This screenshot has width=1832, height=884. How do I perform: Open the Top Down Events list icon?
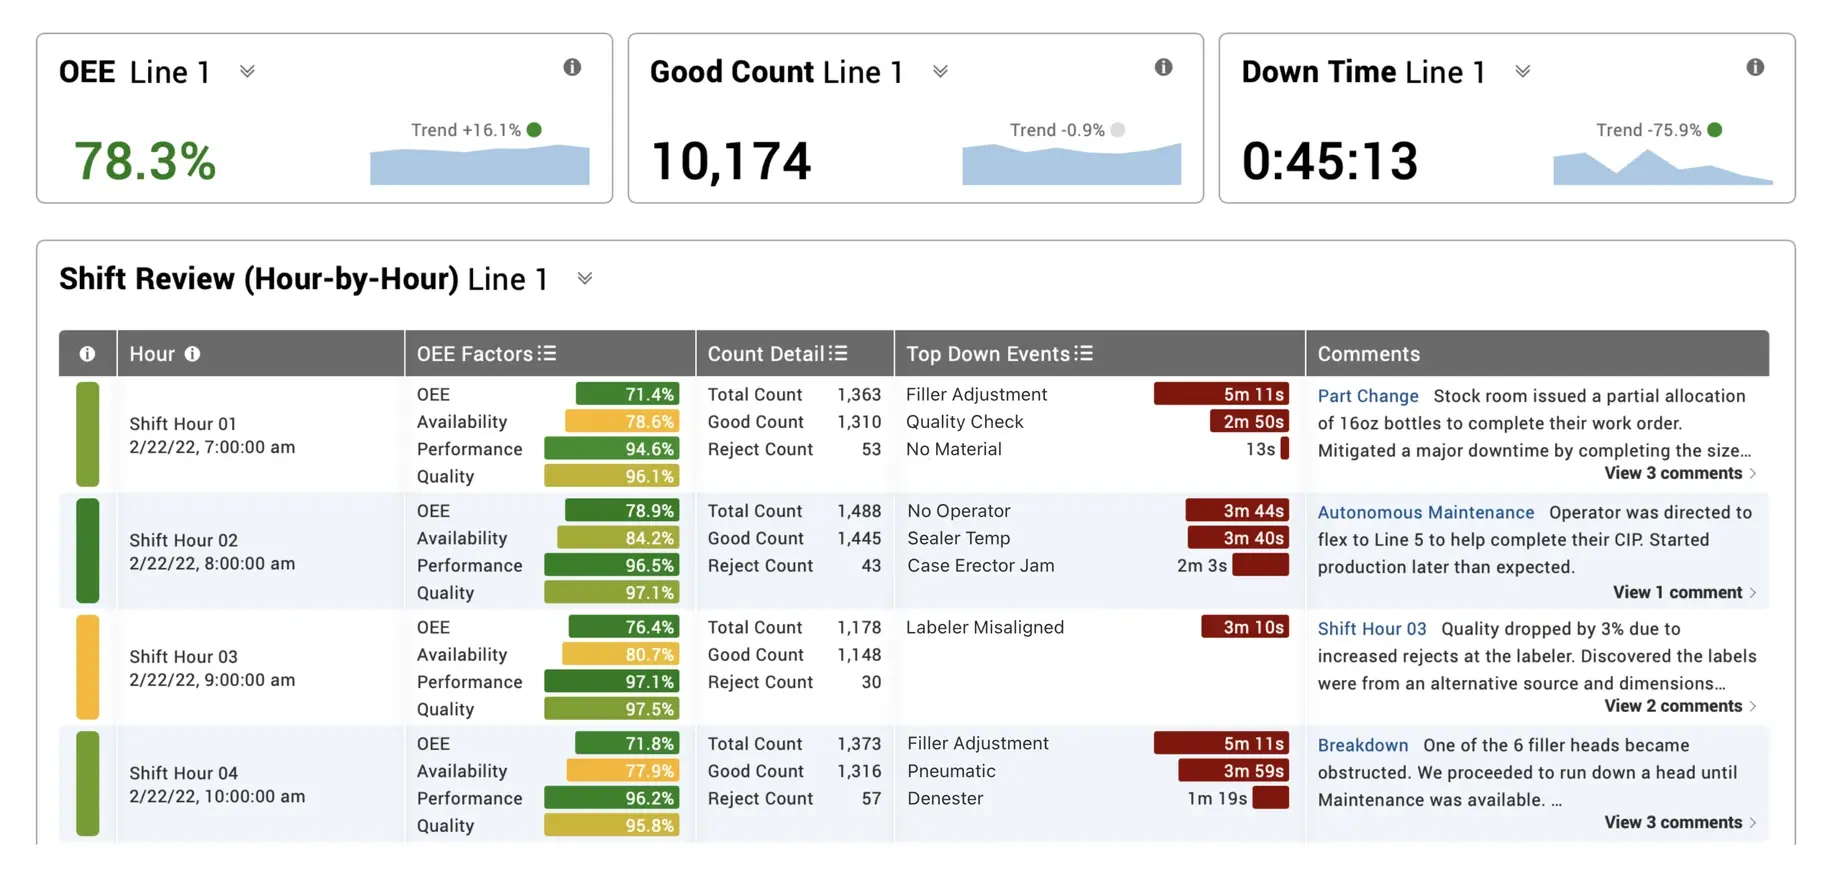tap(1084, 353)
